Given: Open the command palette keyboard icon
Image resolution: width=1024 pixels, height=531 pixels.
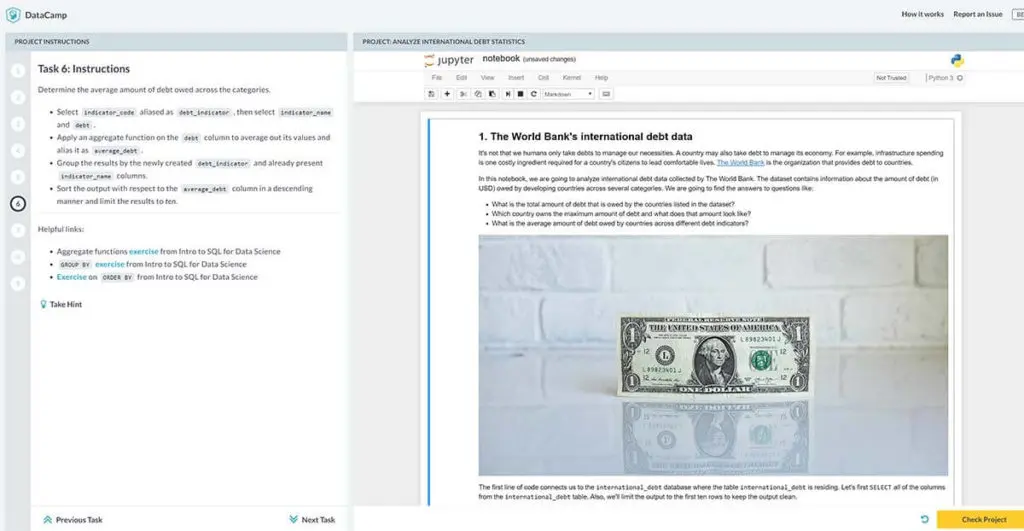Looking at the screenshot, I should (606, 94).
